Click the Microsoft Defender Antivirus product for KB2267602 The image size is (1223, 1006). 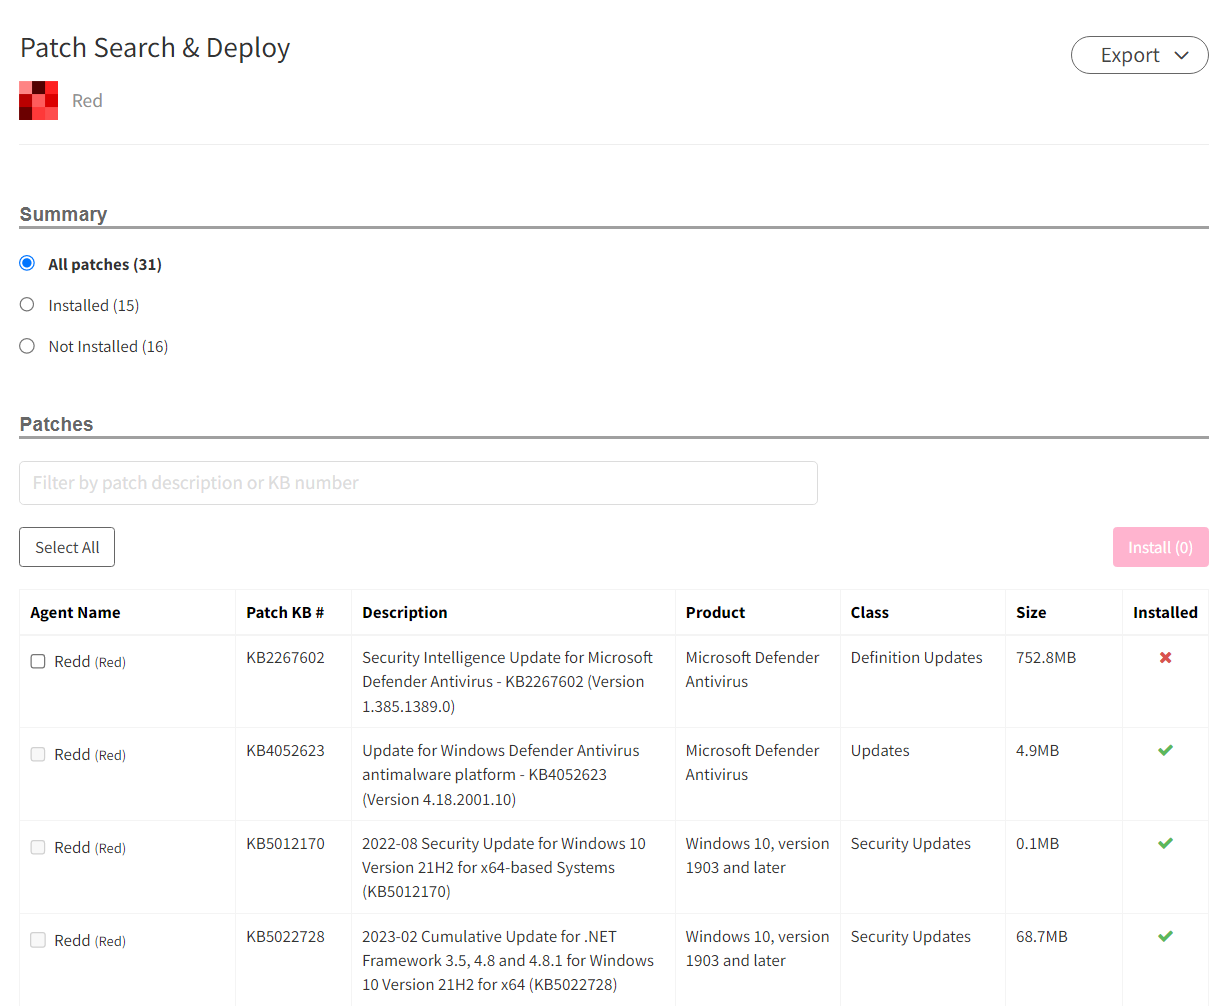(x=752, y=670)
